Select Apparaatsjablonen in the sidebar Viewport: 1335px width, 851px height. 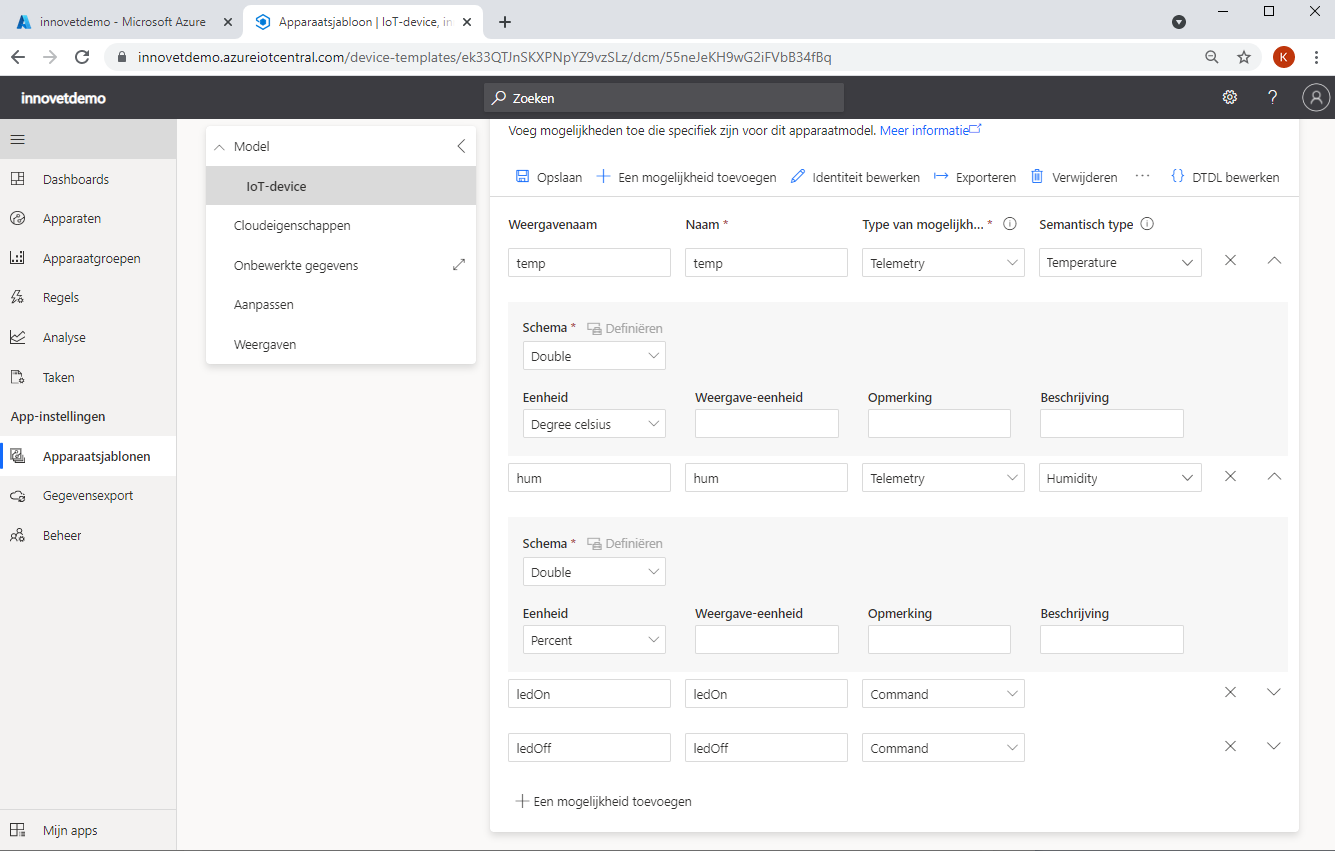click(x=88, y=456)
